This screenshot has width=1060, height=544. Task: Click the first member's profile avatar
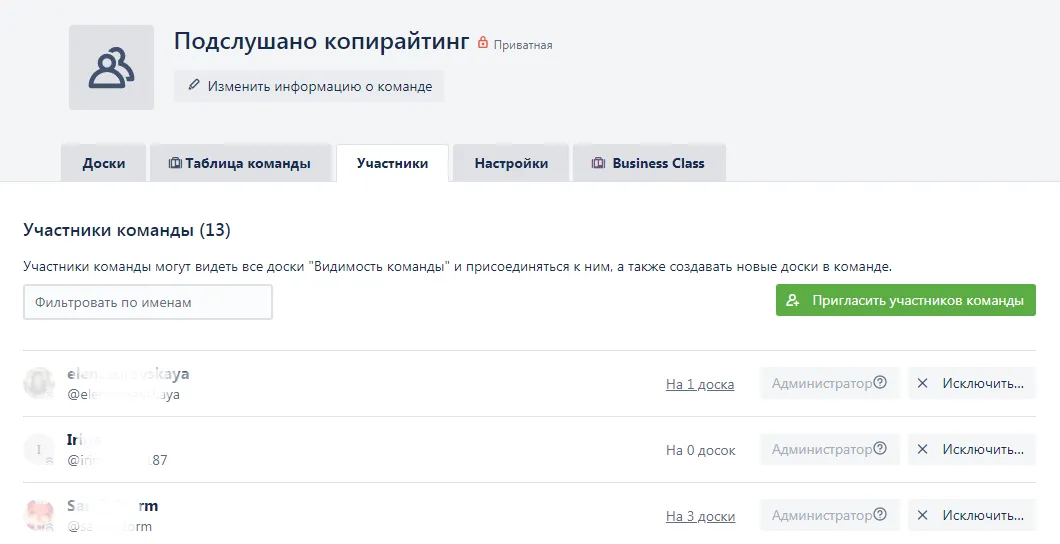(x=39, y=383)
